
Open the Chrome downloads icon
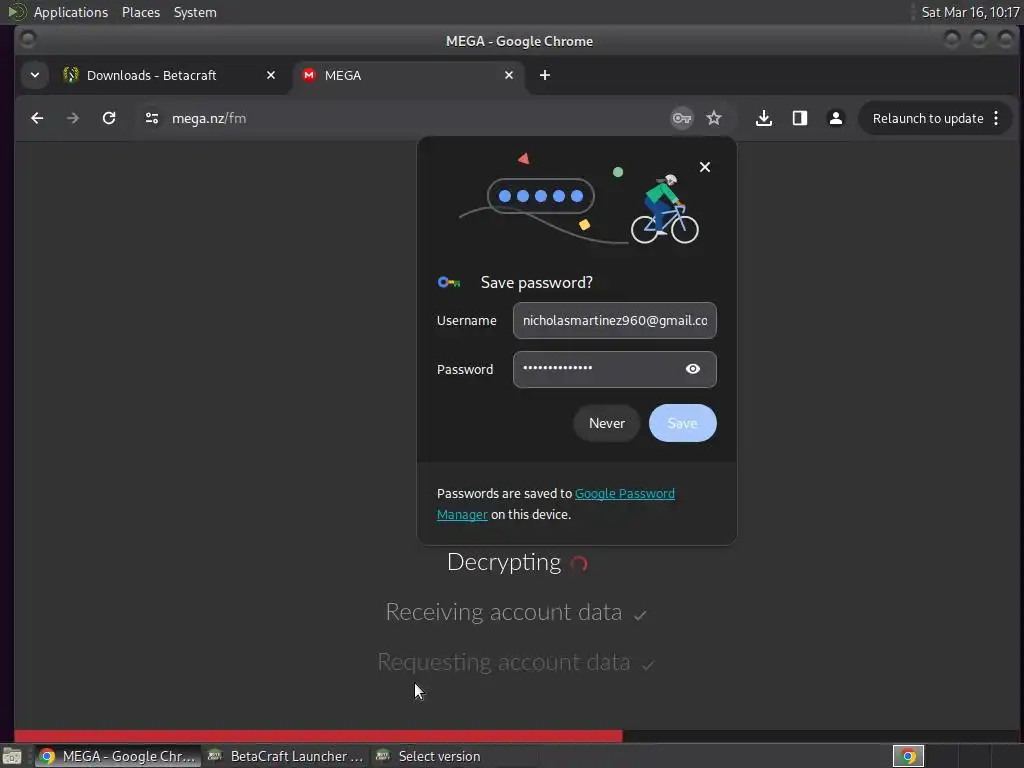[763, 118]
